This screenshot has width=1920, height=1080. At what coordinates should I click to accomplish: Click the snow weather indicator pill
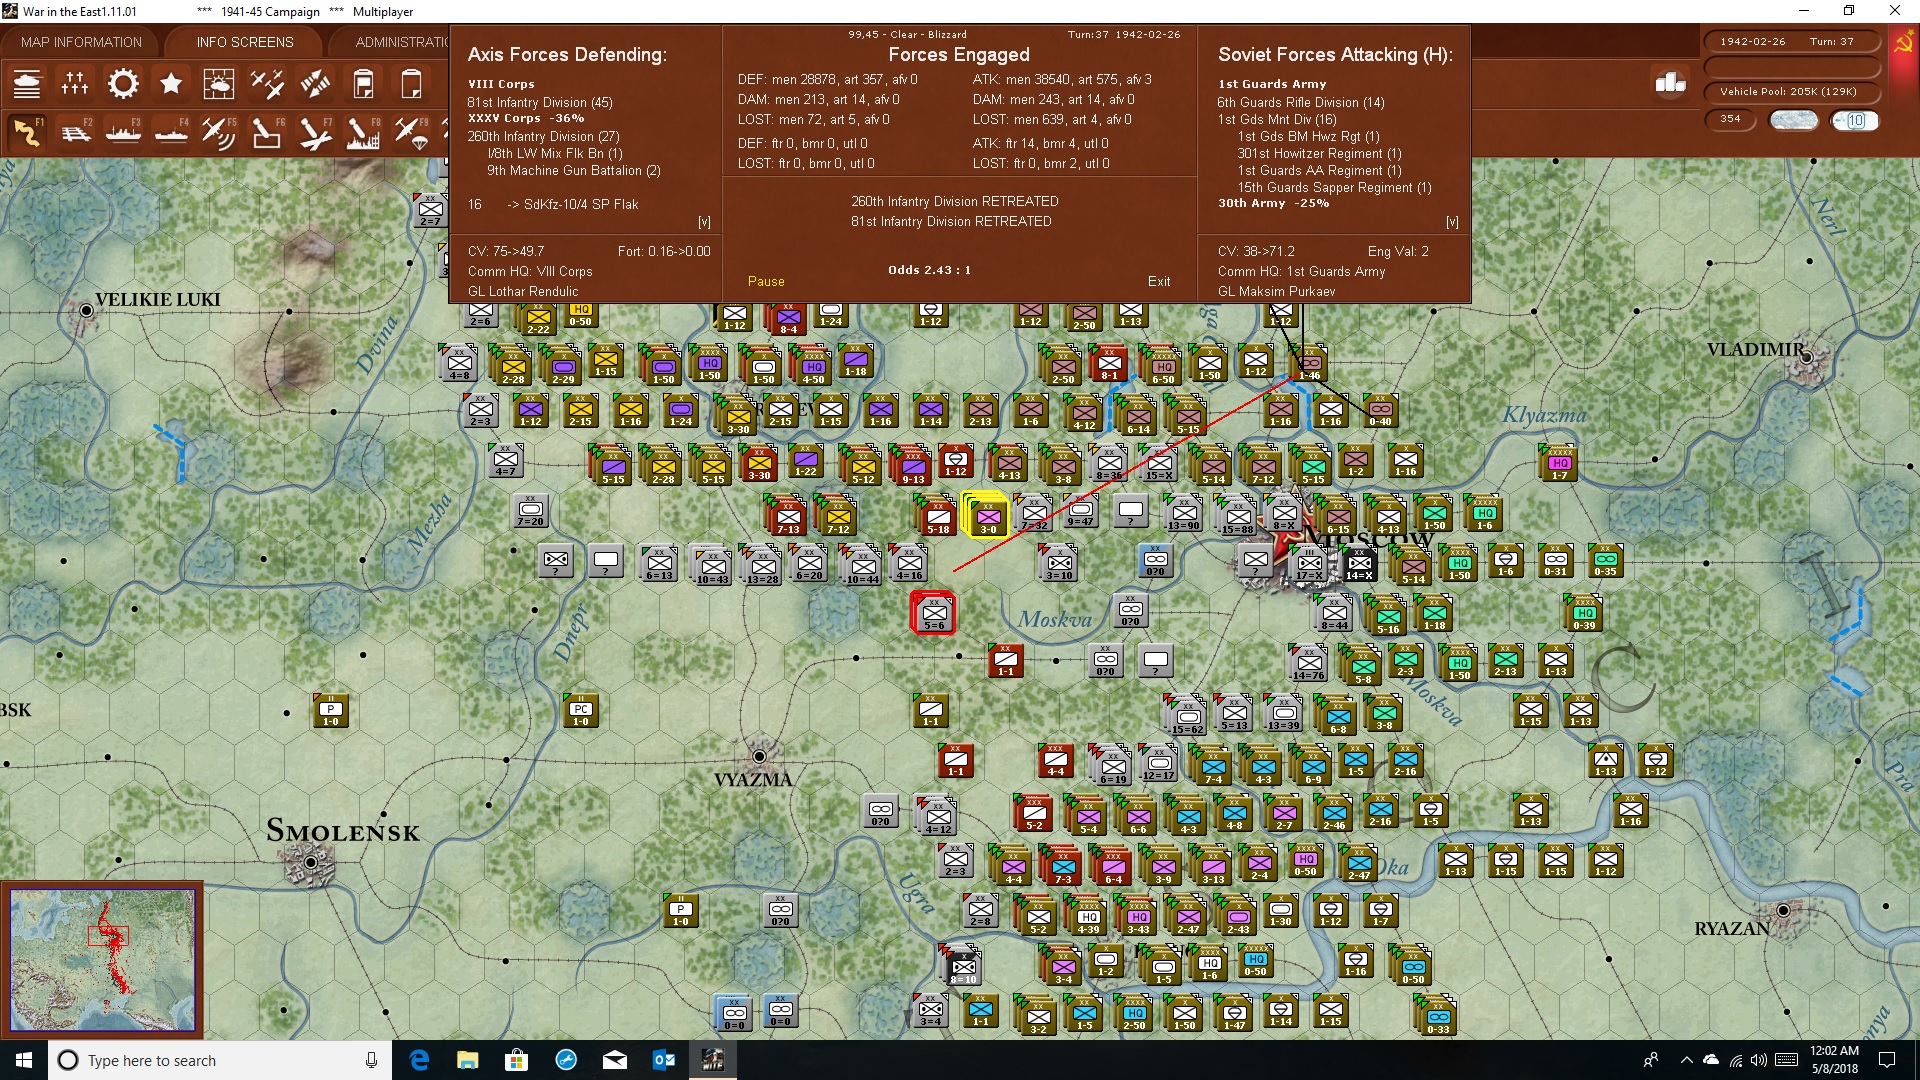(x=1794, y=120)
